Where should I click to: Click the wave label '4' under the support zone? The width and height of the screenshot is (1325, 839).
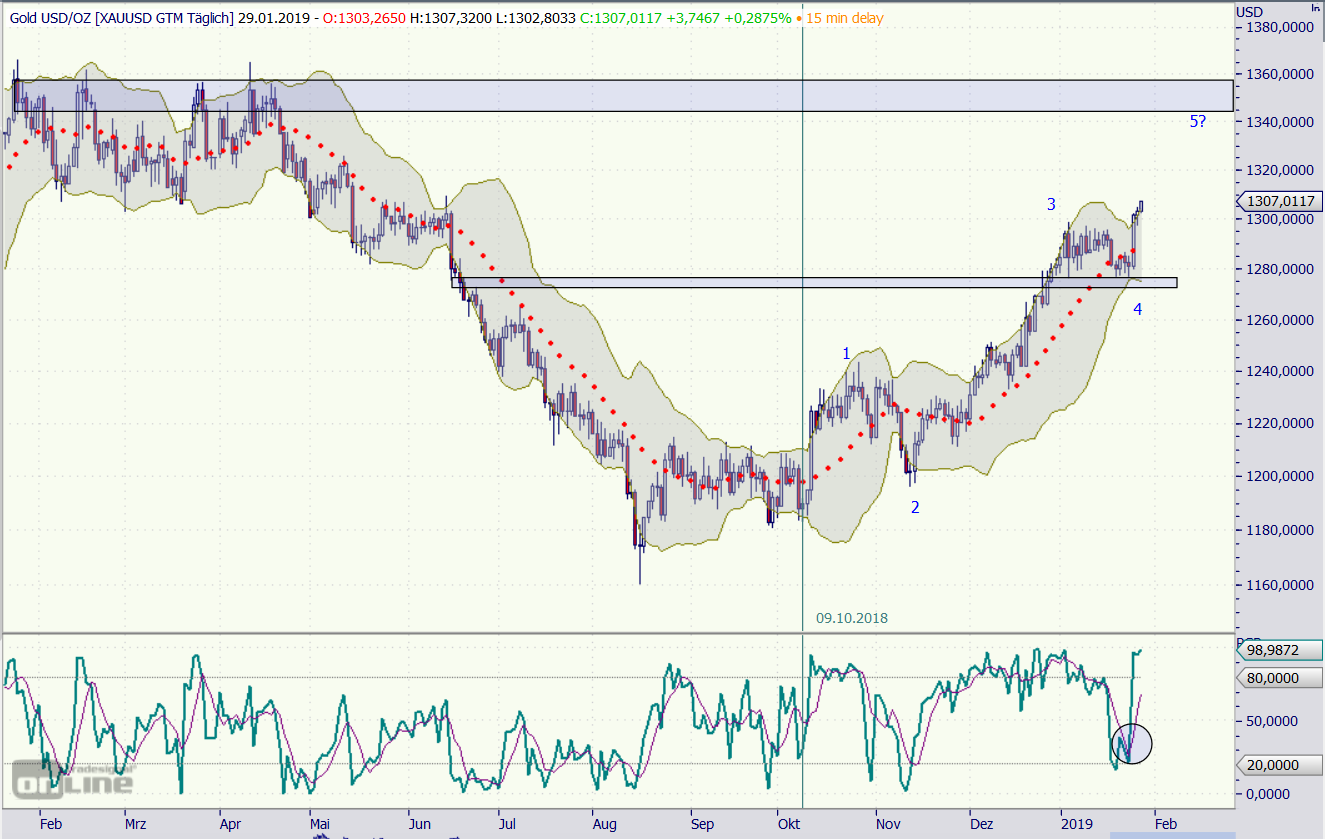tap(1137, 309)
